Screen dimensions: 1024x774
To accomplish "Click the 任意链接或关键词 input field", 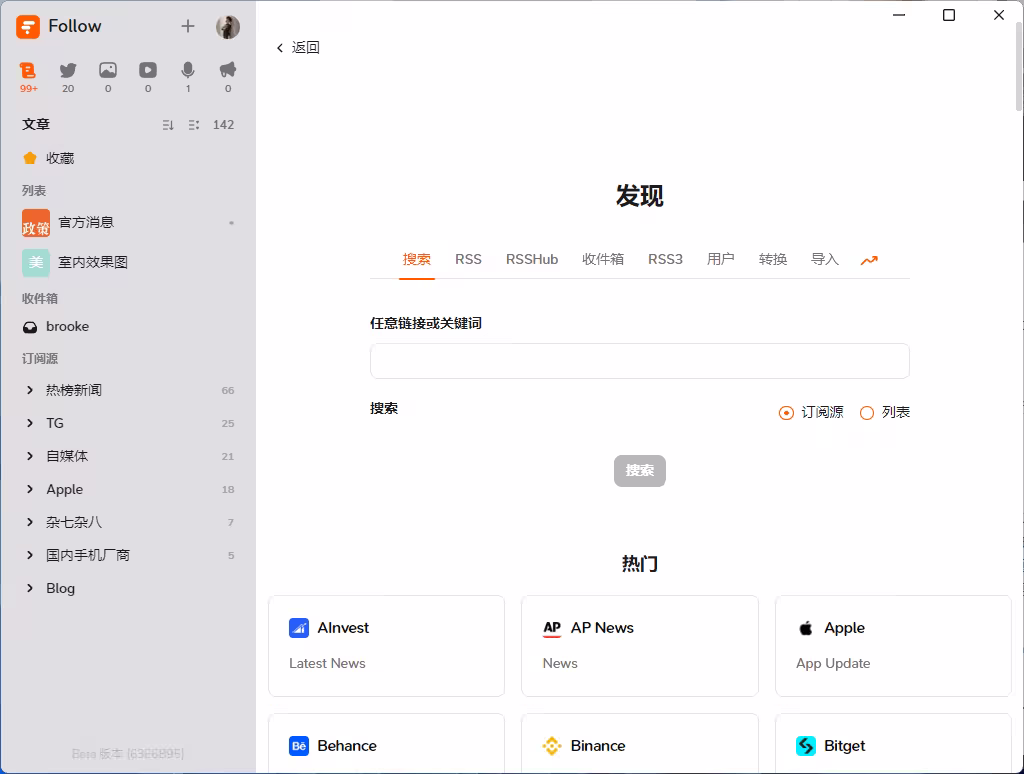I will 639,361.
